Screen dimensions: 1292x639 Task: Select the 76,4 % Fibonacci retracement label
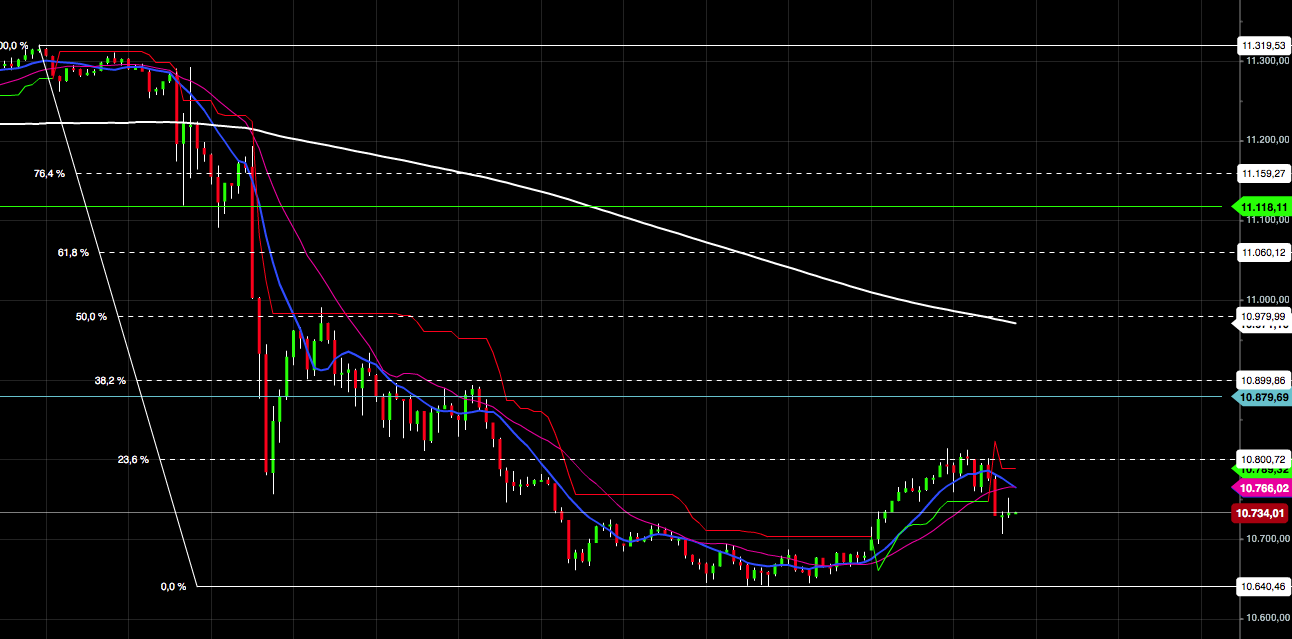click(x=49, y=172)
